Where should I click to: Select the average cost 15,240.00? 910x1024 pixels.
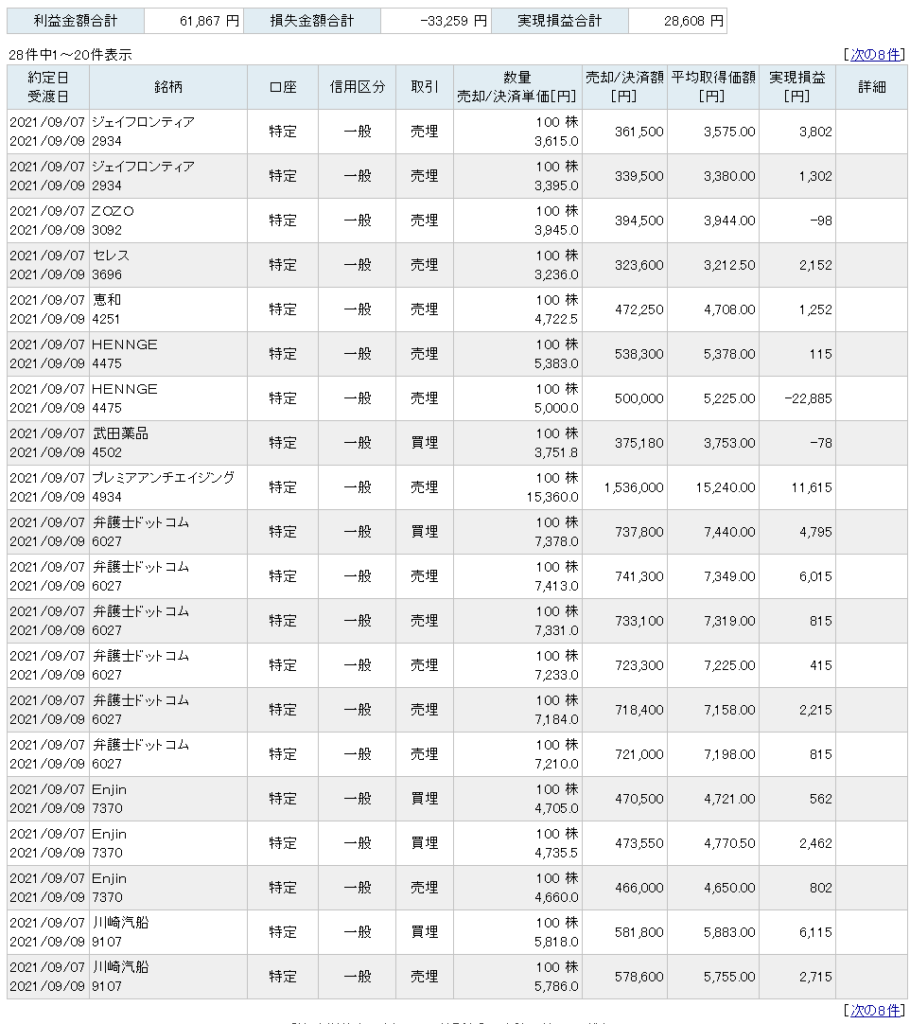(726, 487)
